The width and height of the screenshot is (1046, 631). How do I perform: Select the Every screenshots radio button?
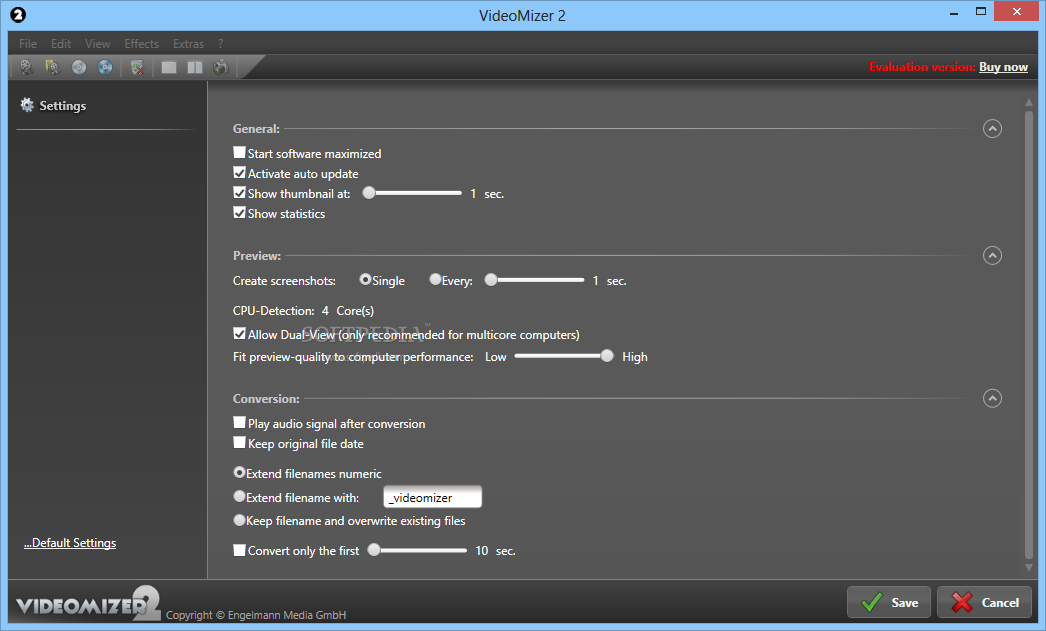435,279
